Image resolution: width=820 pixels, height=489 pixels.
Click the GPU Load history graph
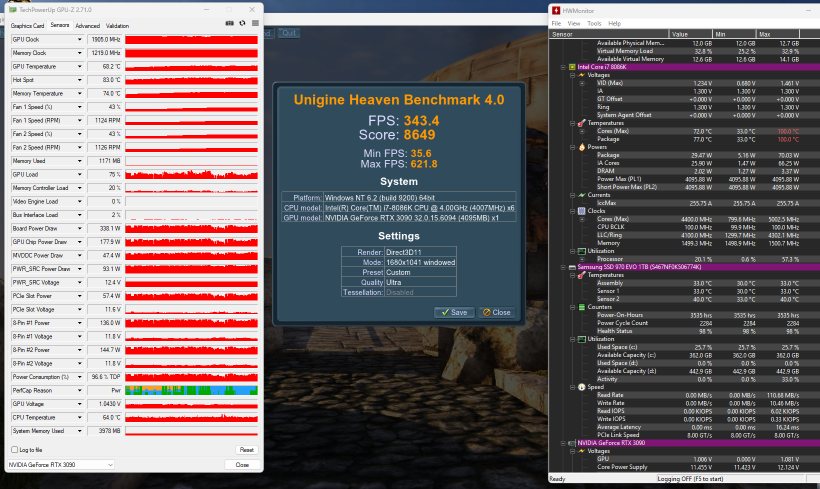[x=191, y=175]
